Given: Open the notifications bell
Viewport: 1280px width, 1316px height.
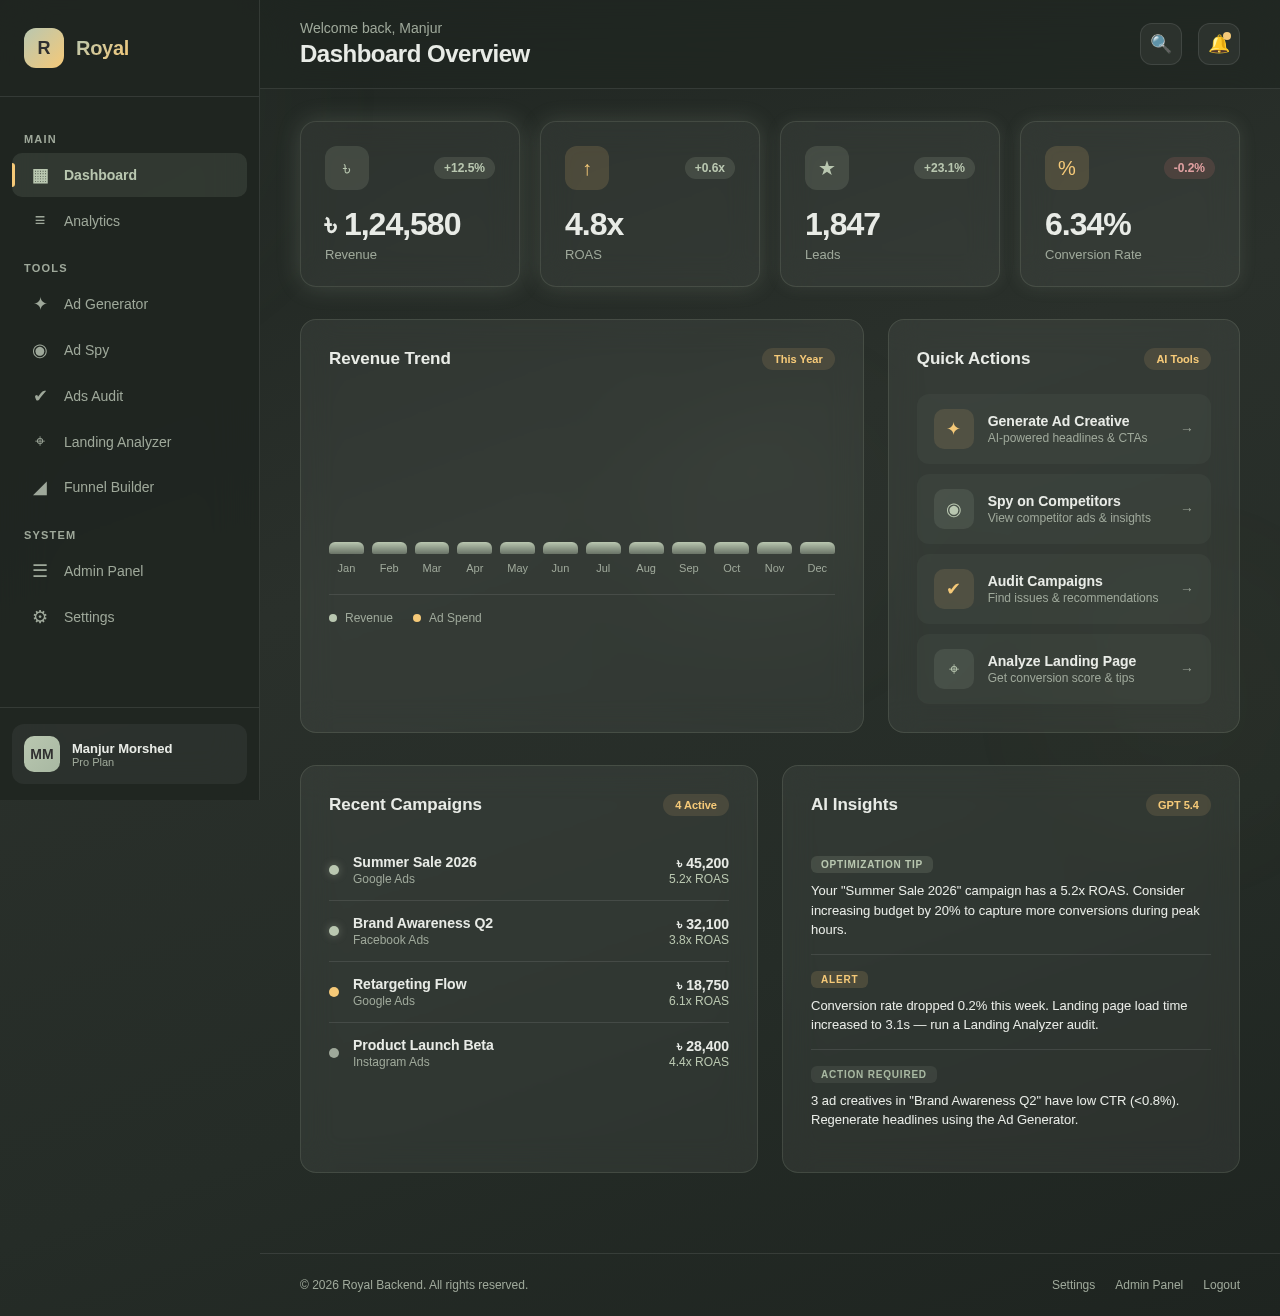Looking at the screenshot, I should point(1219,44).
